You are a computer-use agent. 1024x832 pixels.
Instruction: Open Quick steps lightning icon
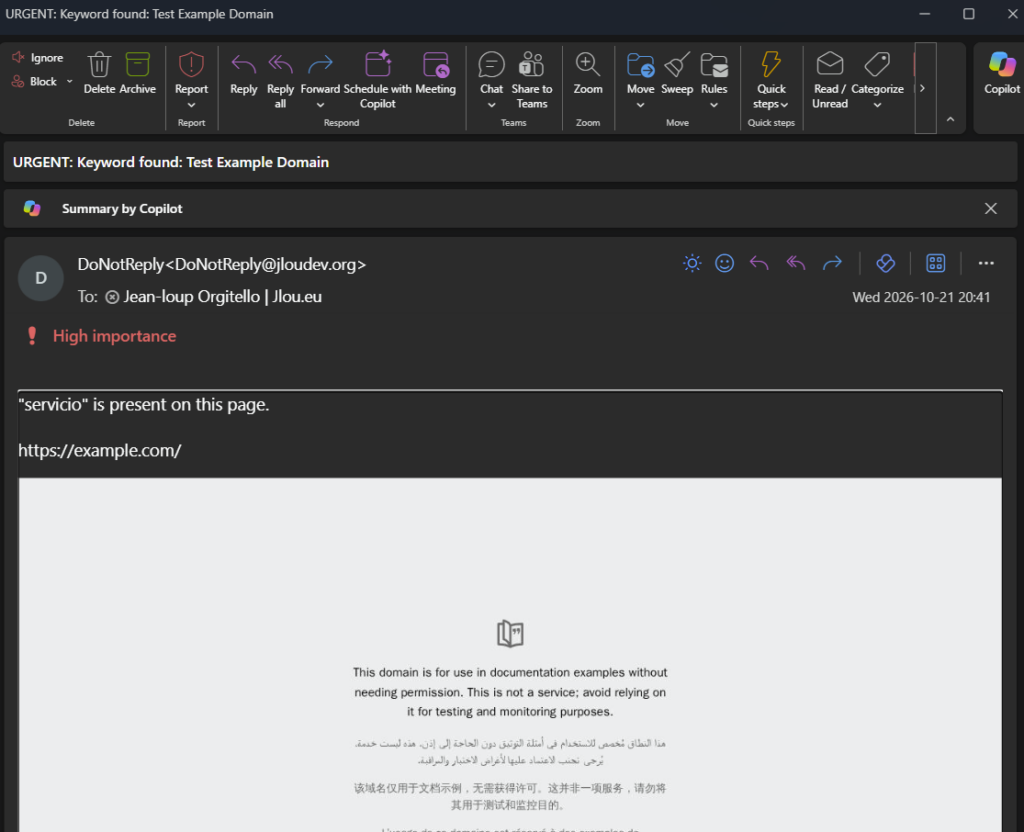[x=771, y=64]
